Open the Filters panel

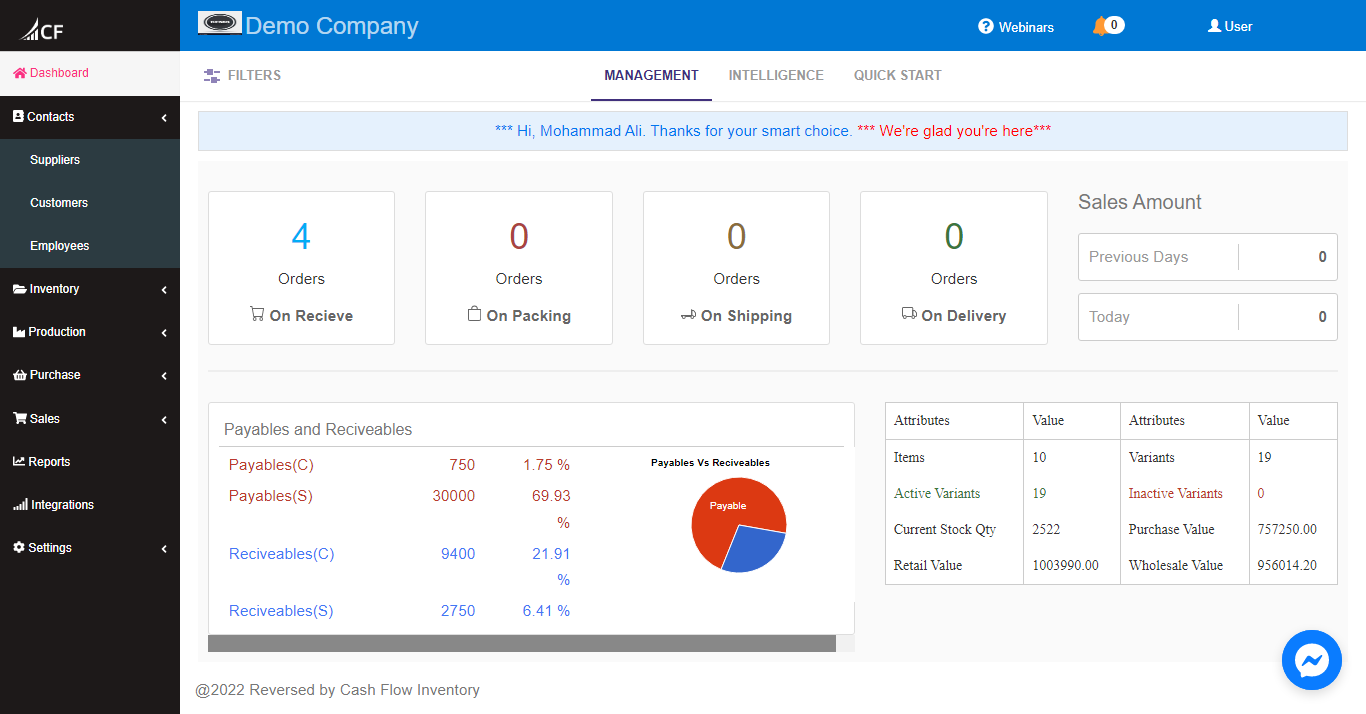click(x=241, y=75)
